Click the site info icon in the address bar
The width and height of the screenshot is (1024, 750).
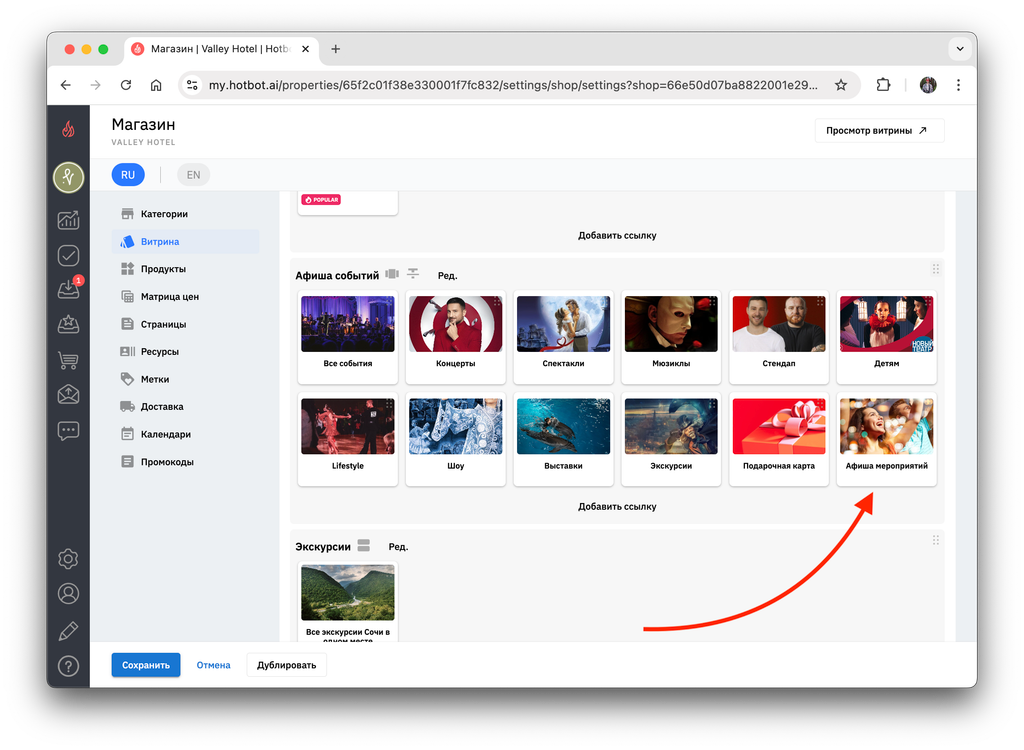click(x=192, y=85)
